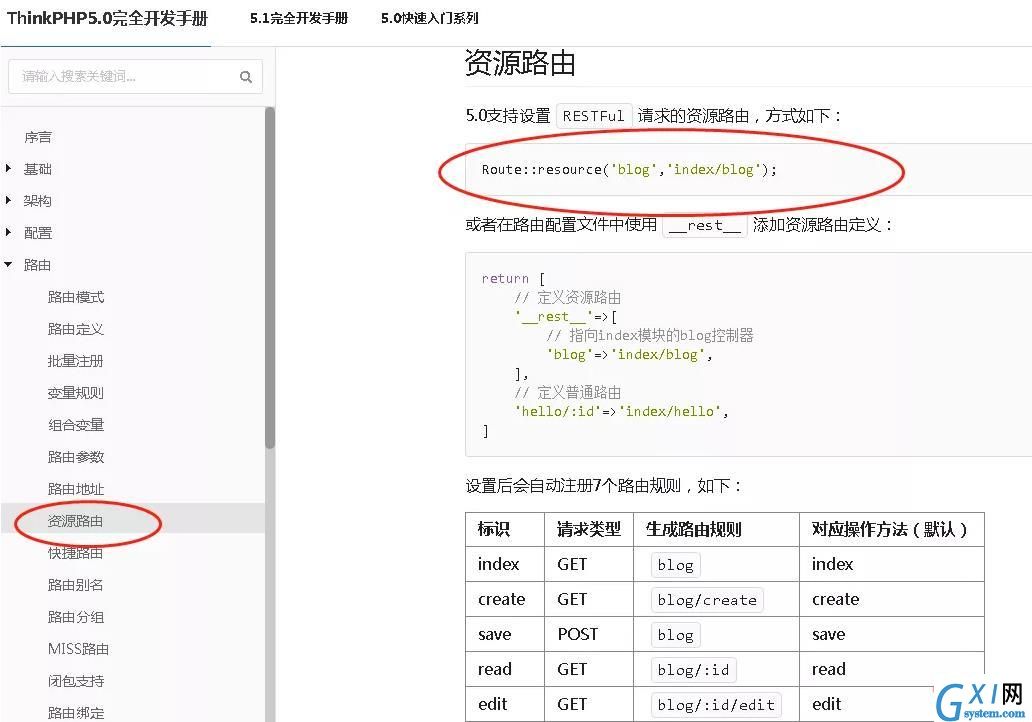Open the 5.1完全开发手册 tab
This screenshot has width=1032, height=722.
point(299,18)
